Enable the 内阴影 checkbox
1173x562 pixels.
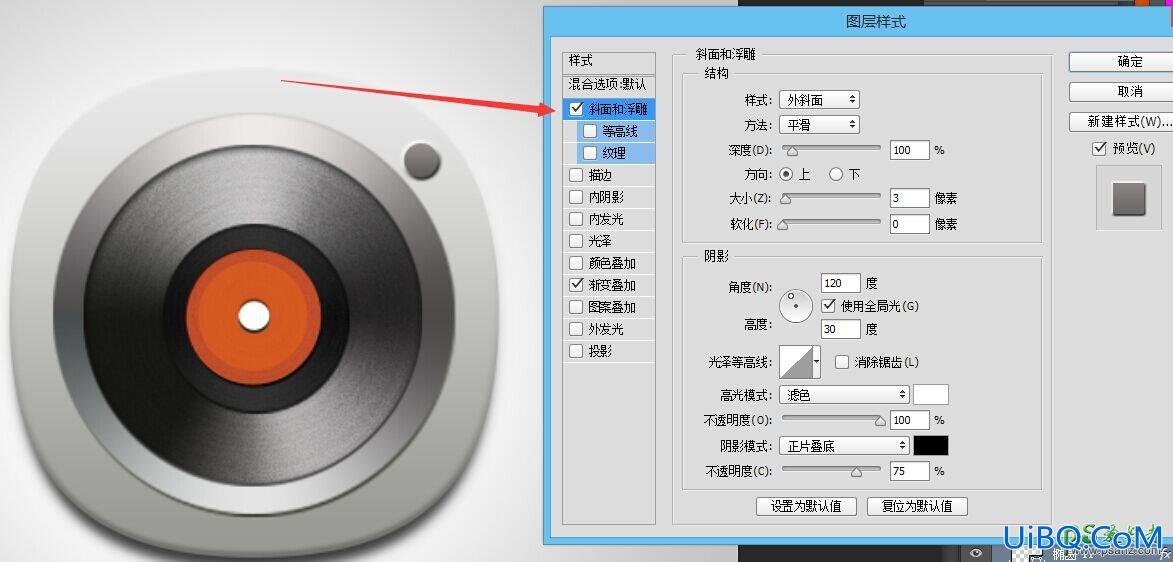pos(576,197)
